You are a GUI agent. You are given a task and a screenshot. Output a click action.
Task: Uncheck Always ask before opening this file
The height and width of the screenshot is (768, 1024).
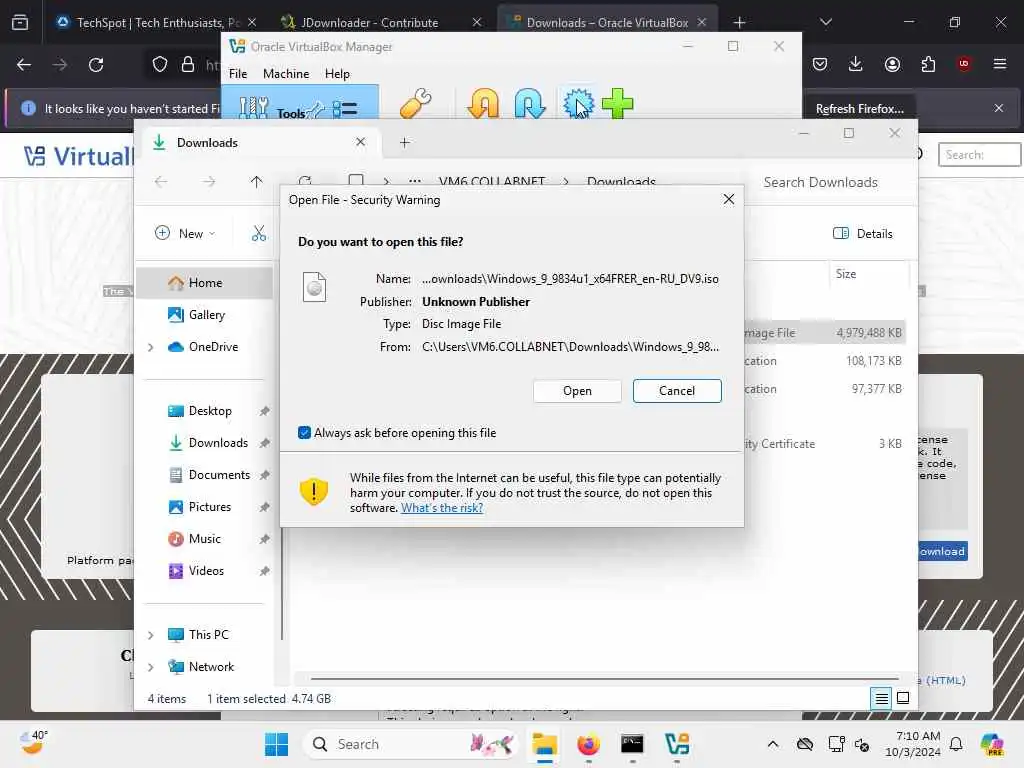(304, 432)
